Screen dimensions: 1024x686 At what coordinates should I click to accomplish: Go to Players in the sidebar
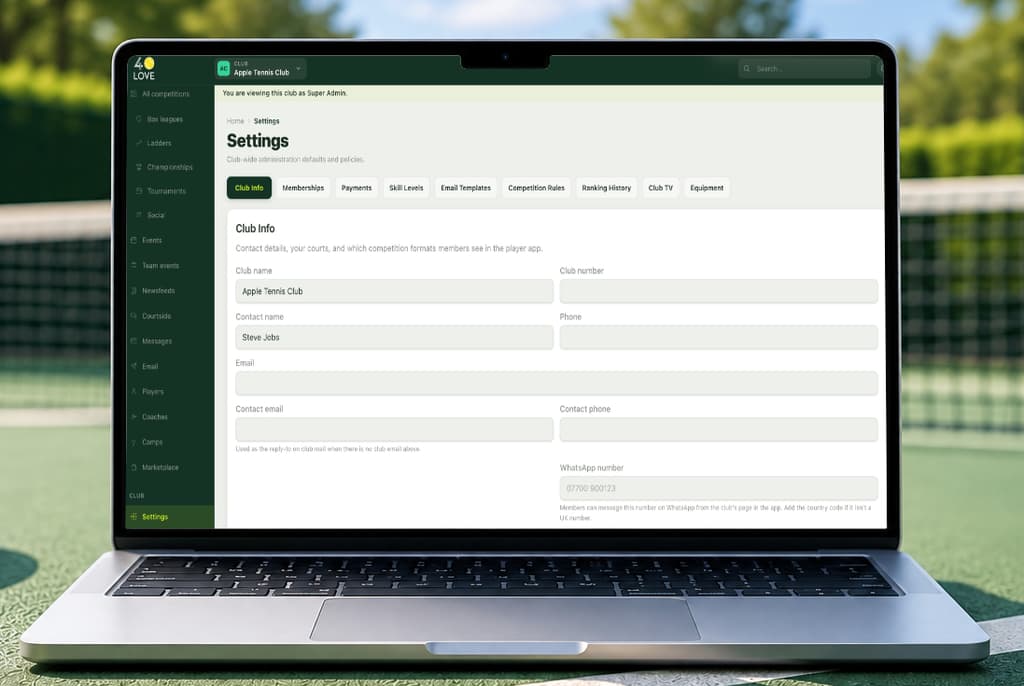(148, 392)
